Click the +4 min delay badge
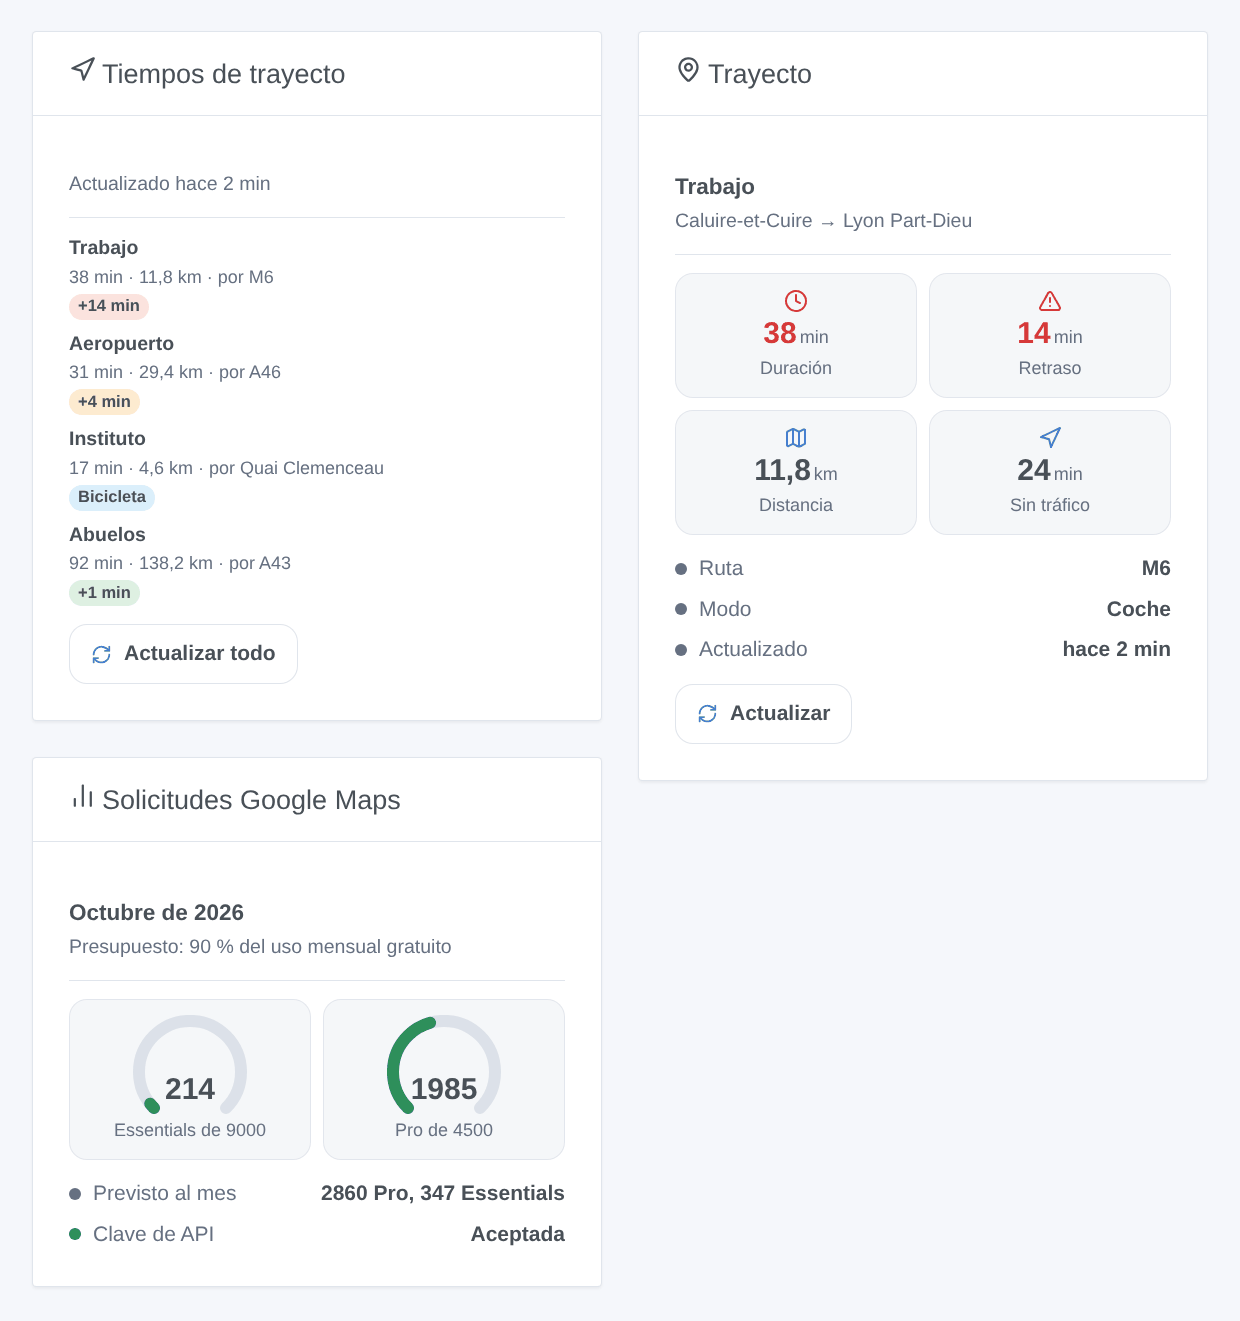 (x=104, y=402)
